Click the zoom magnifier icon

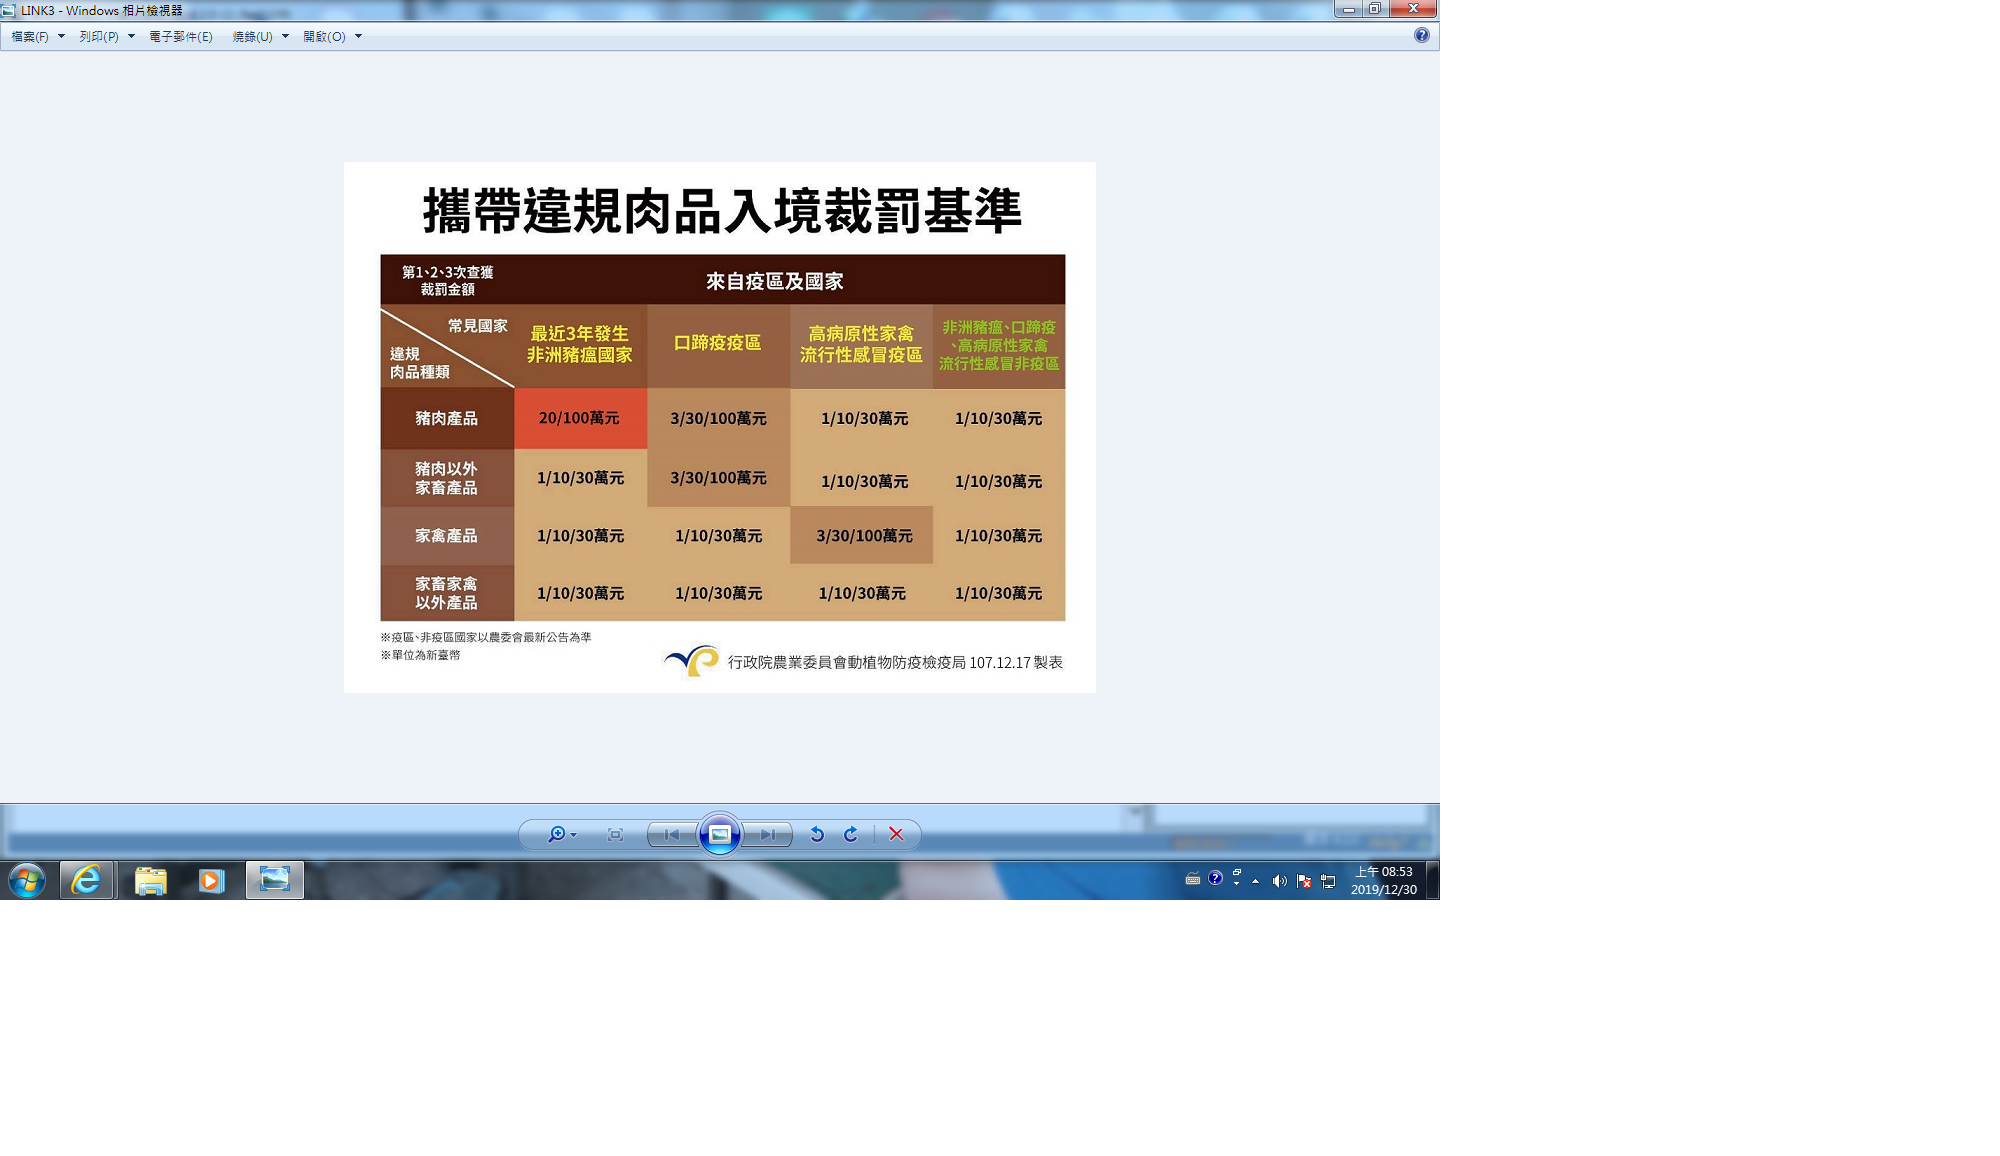557,834
